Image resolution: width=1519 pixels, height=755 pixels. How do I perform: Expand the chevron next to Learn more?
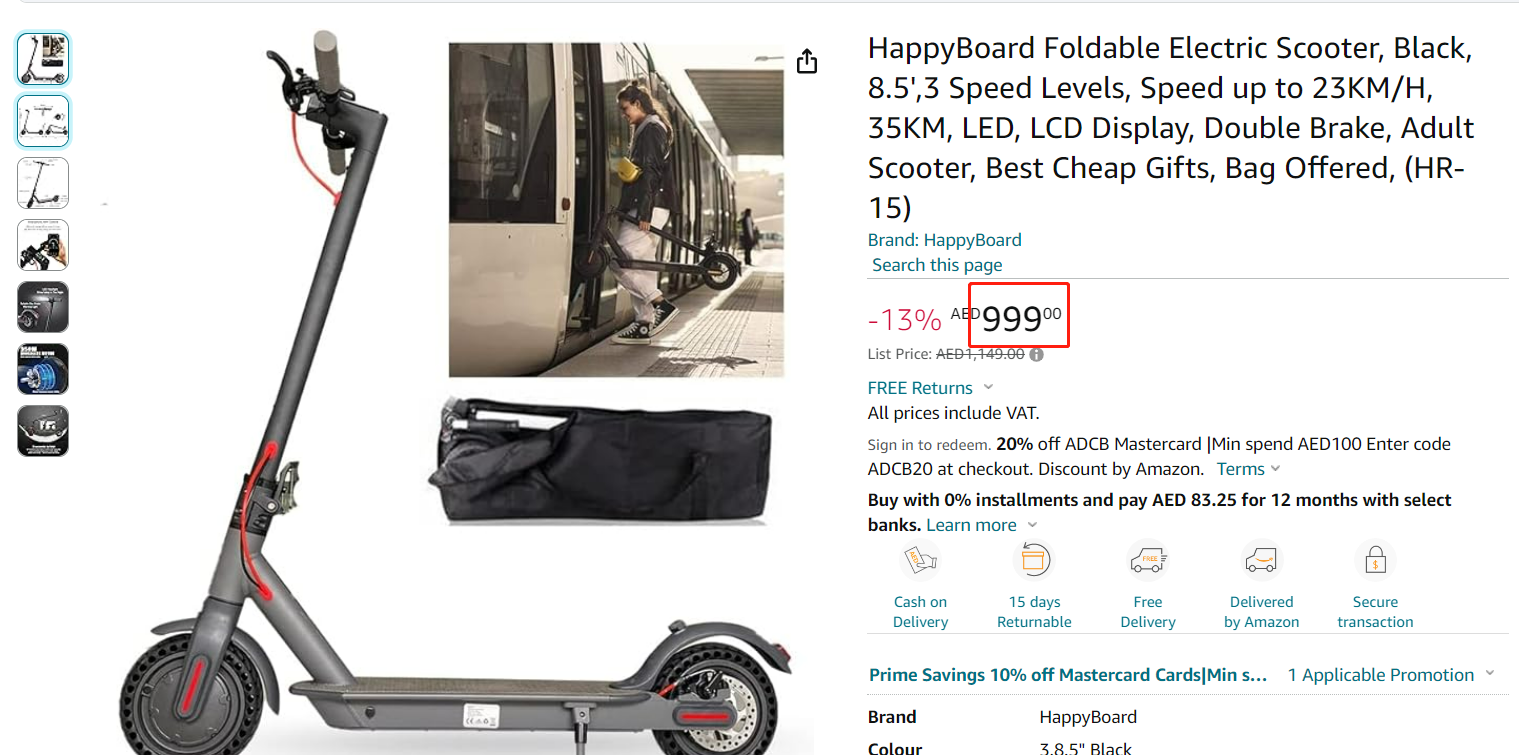(x=1033, y=525)
